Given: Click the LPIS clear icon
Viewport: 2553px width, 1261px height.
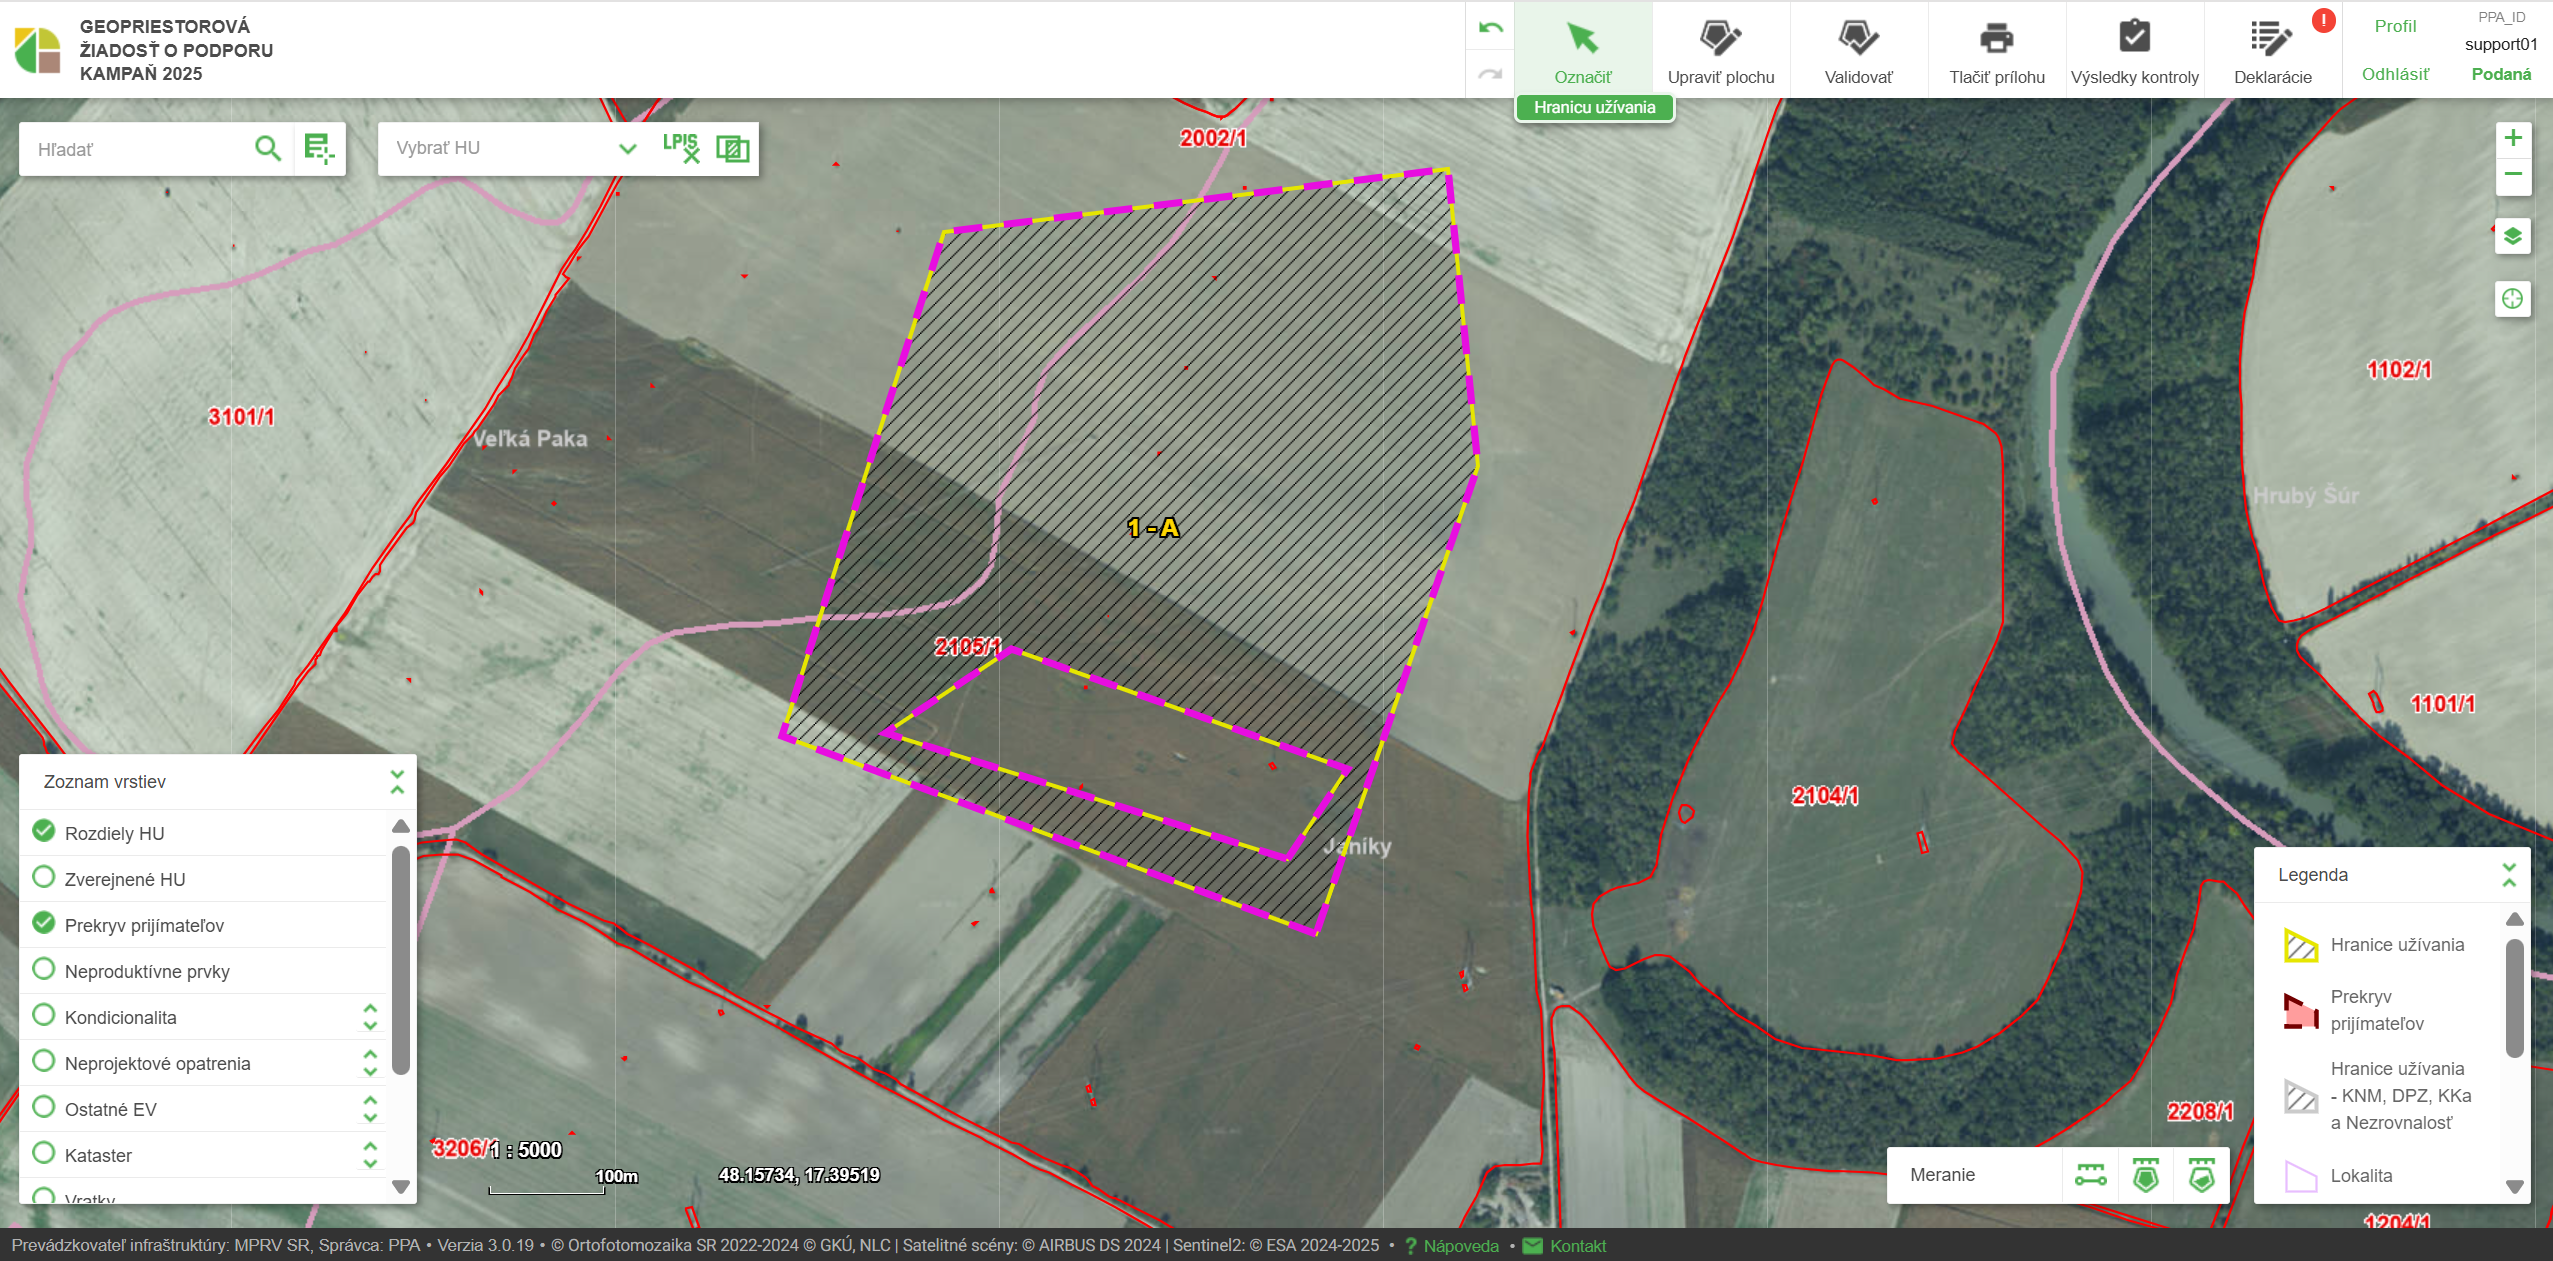Looking at the screenshot, I should coord(681,148).
